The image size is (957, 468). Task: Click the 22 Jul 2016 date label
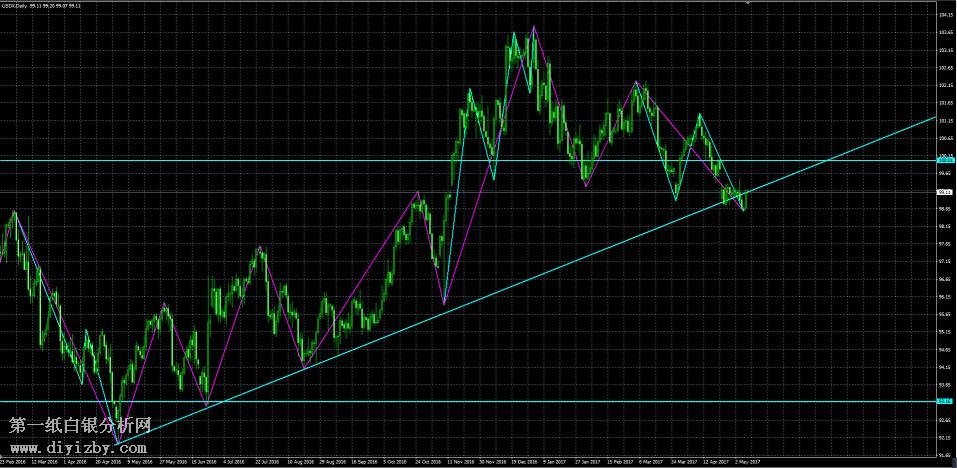tap(268, 462)
